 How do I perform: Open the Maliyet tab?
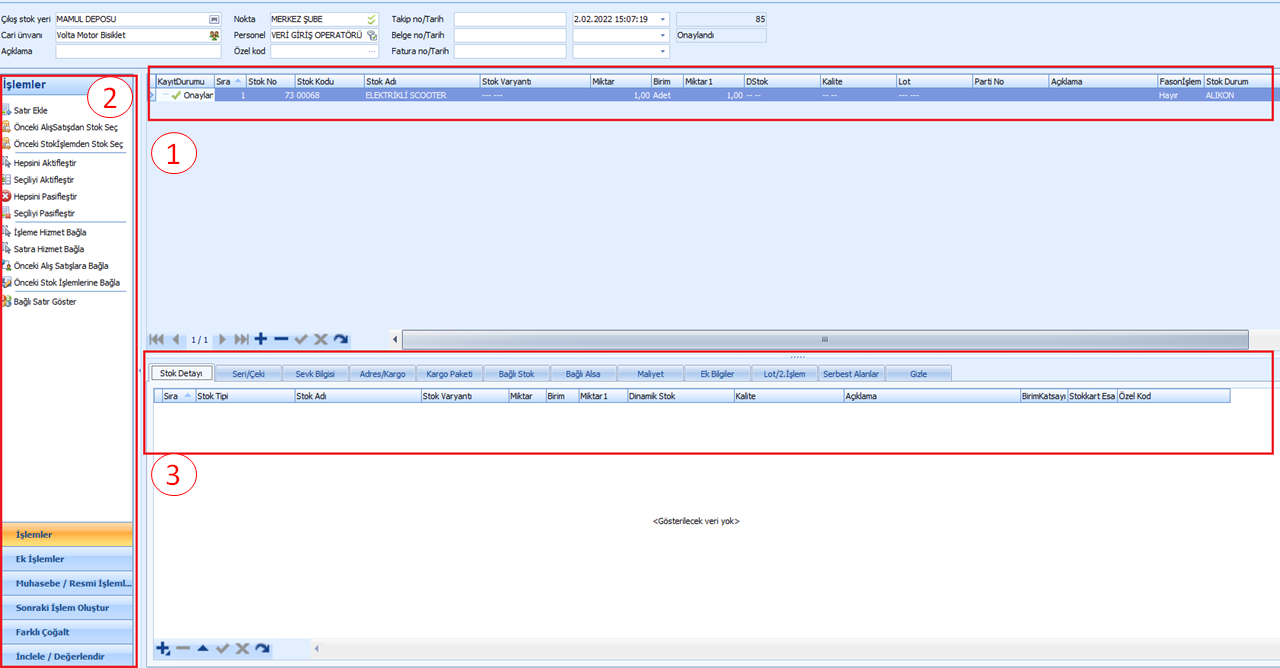pos(650,374)
